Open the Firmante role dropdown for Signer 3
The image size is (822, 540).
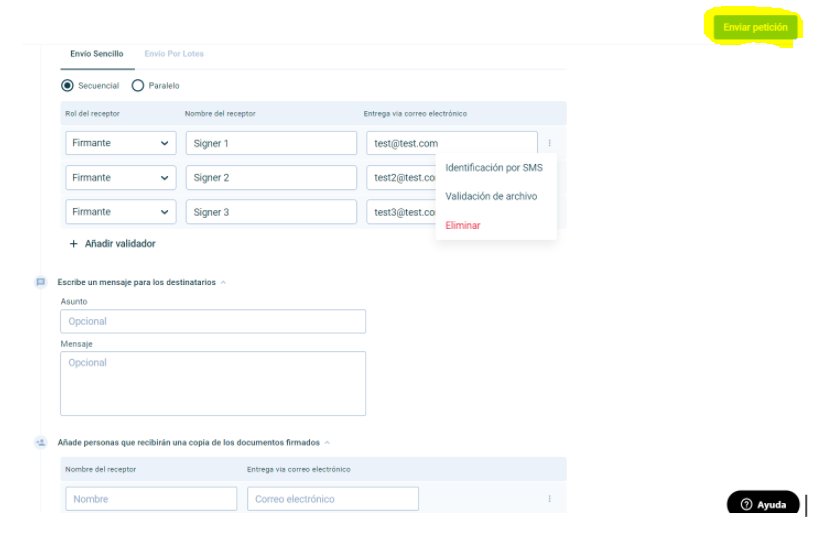[121, 212]
